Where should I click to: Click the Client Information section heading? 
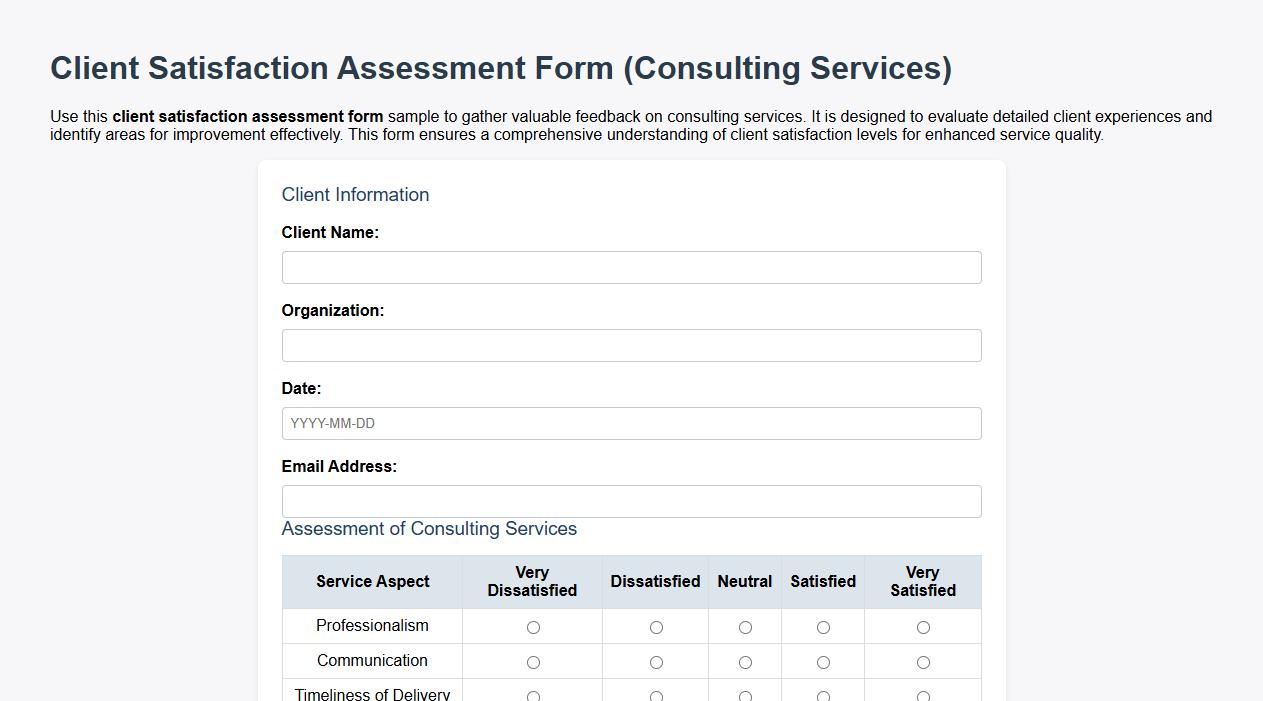coord(355,194)
